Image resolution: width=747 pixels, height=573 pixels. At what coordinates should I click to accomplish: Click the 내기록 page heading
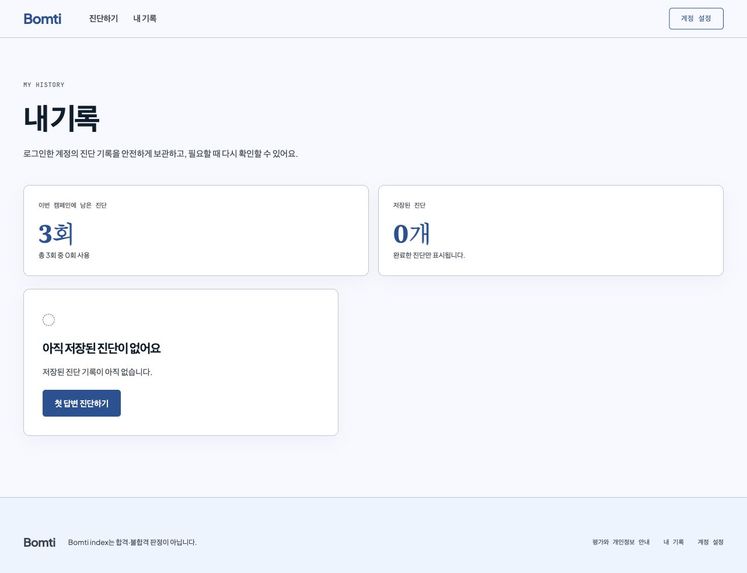[61, 119]
